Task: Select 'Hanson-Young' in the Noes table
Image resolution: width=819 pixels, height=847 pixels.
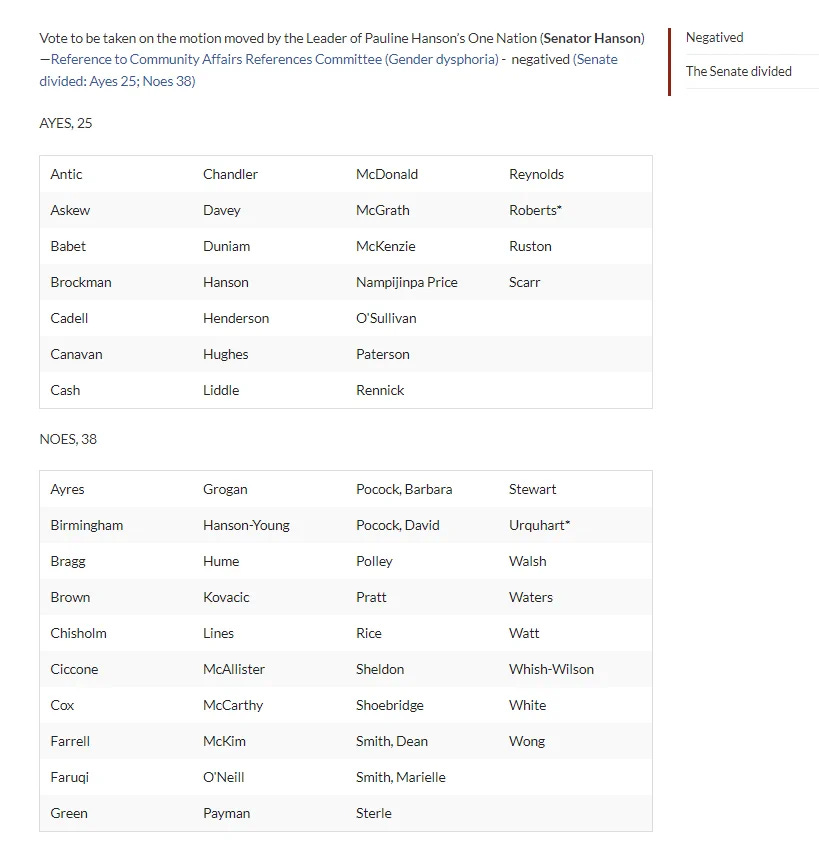Action: (246, 526)
